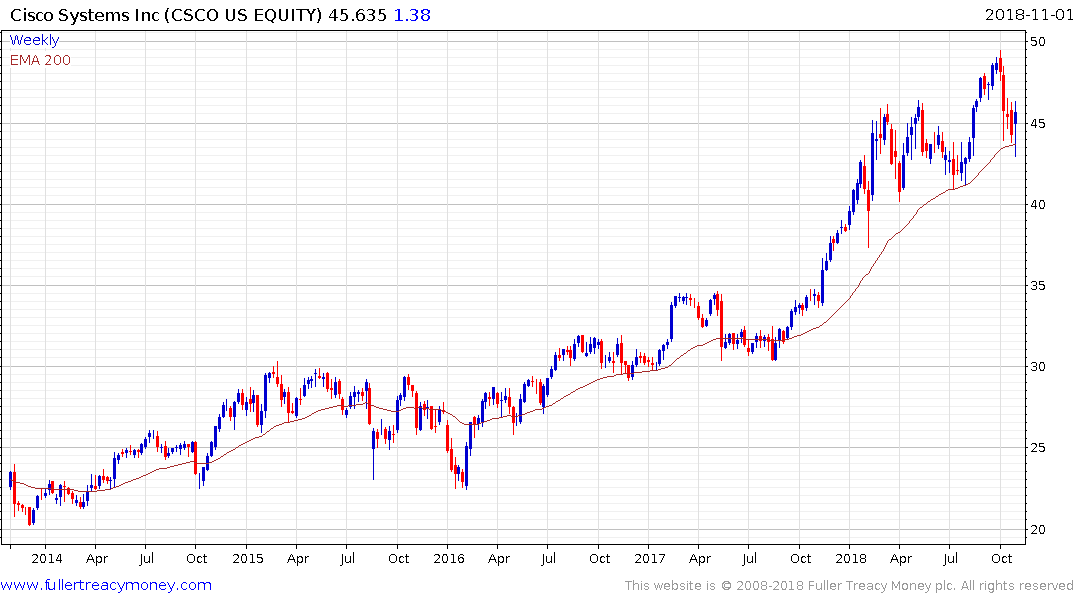1075x600 pixels.
Task: Click the Oct label after 2018
Action: click(1002, 559)
